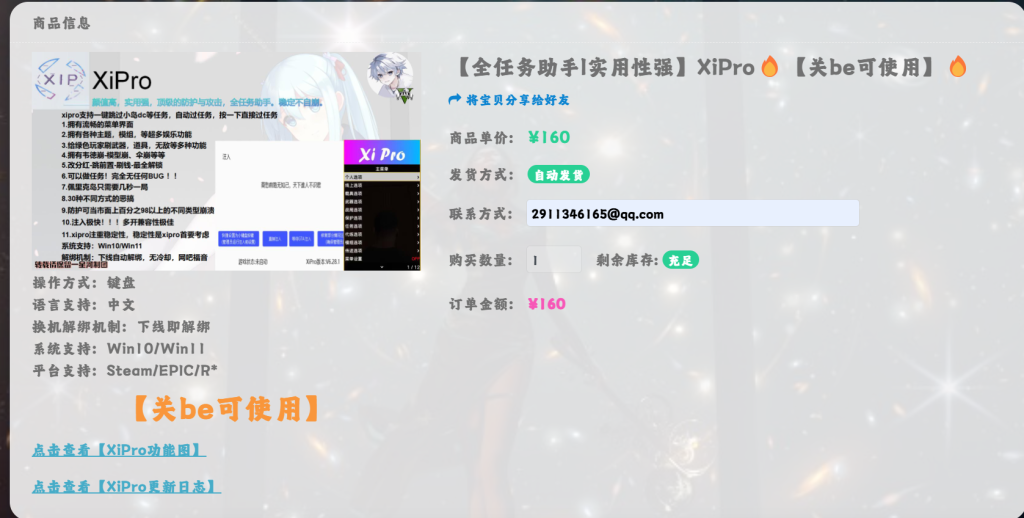Click the green 充足 stock badge
Viewport: 1024px width, 518px height.
pos(680,260)
